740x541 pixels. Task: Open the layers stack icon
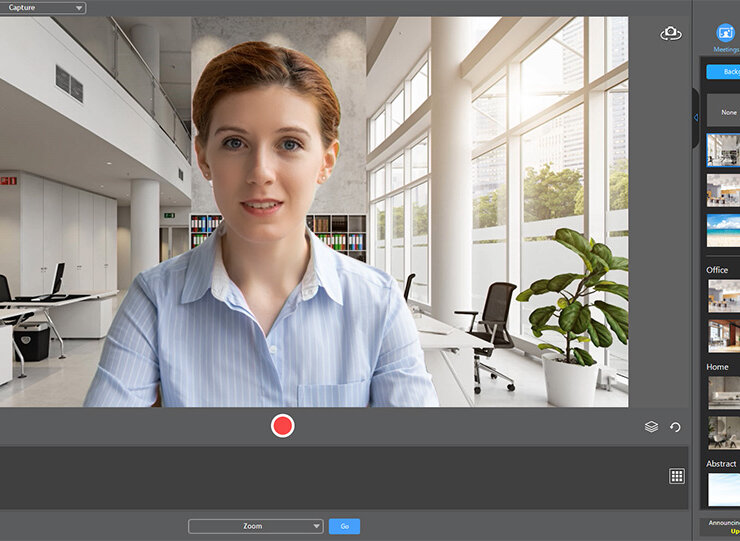[651, 427]
